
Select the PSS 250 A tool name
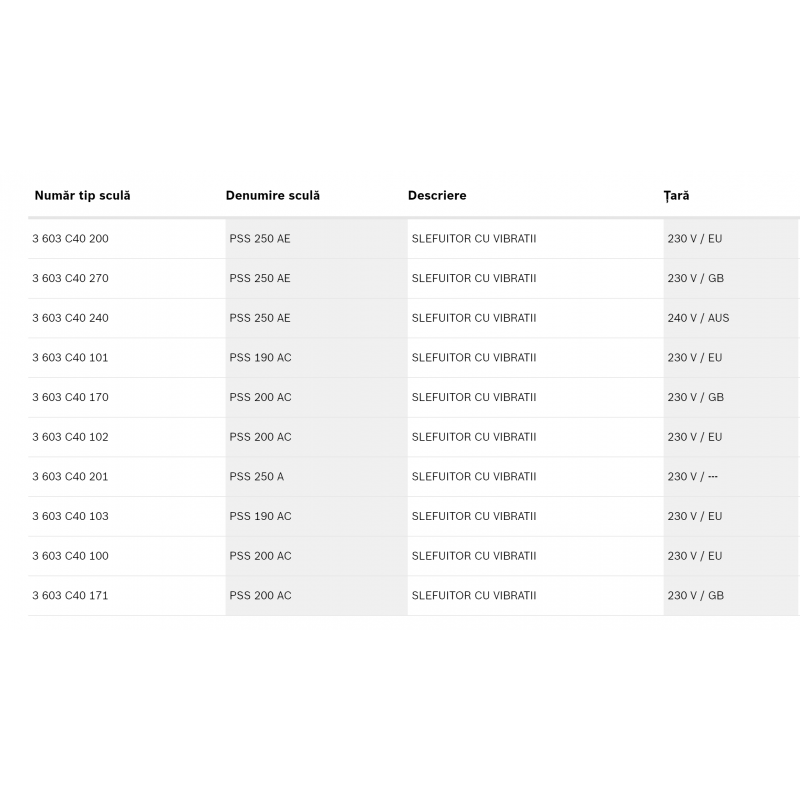tap(257, 477)
